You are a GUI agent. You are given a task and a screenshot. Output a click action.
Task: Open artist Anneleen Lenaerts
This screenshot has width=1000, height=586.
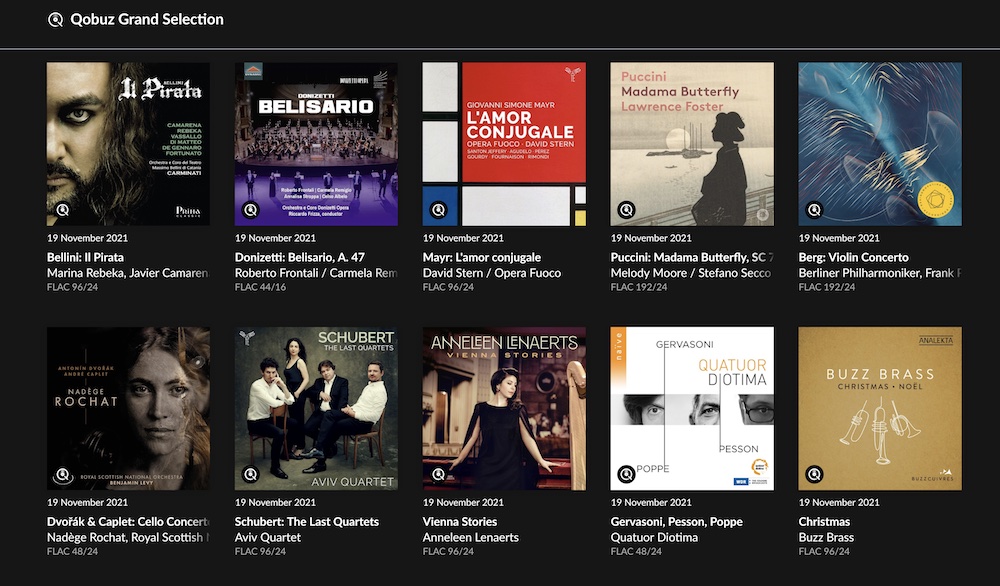[x=471, y=538]
